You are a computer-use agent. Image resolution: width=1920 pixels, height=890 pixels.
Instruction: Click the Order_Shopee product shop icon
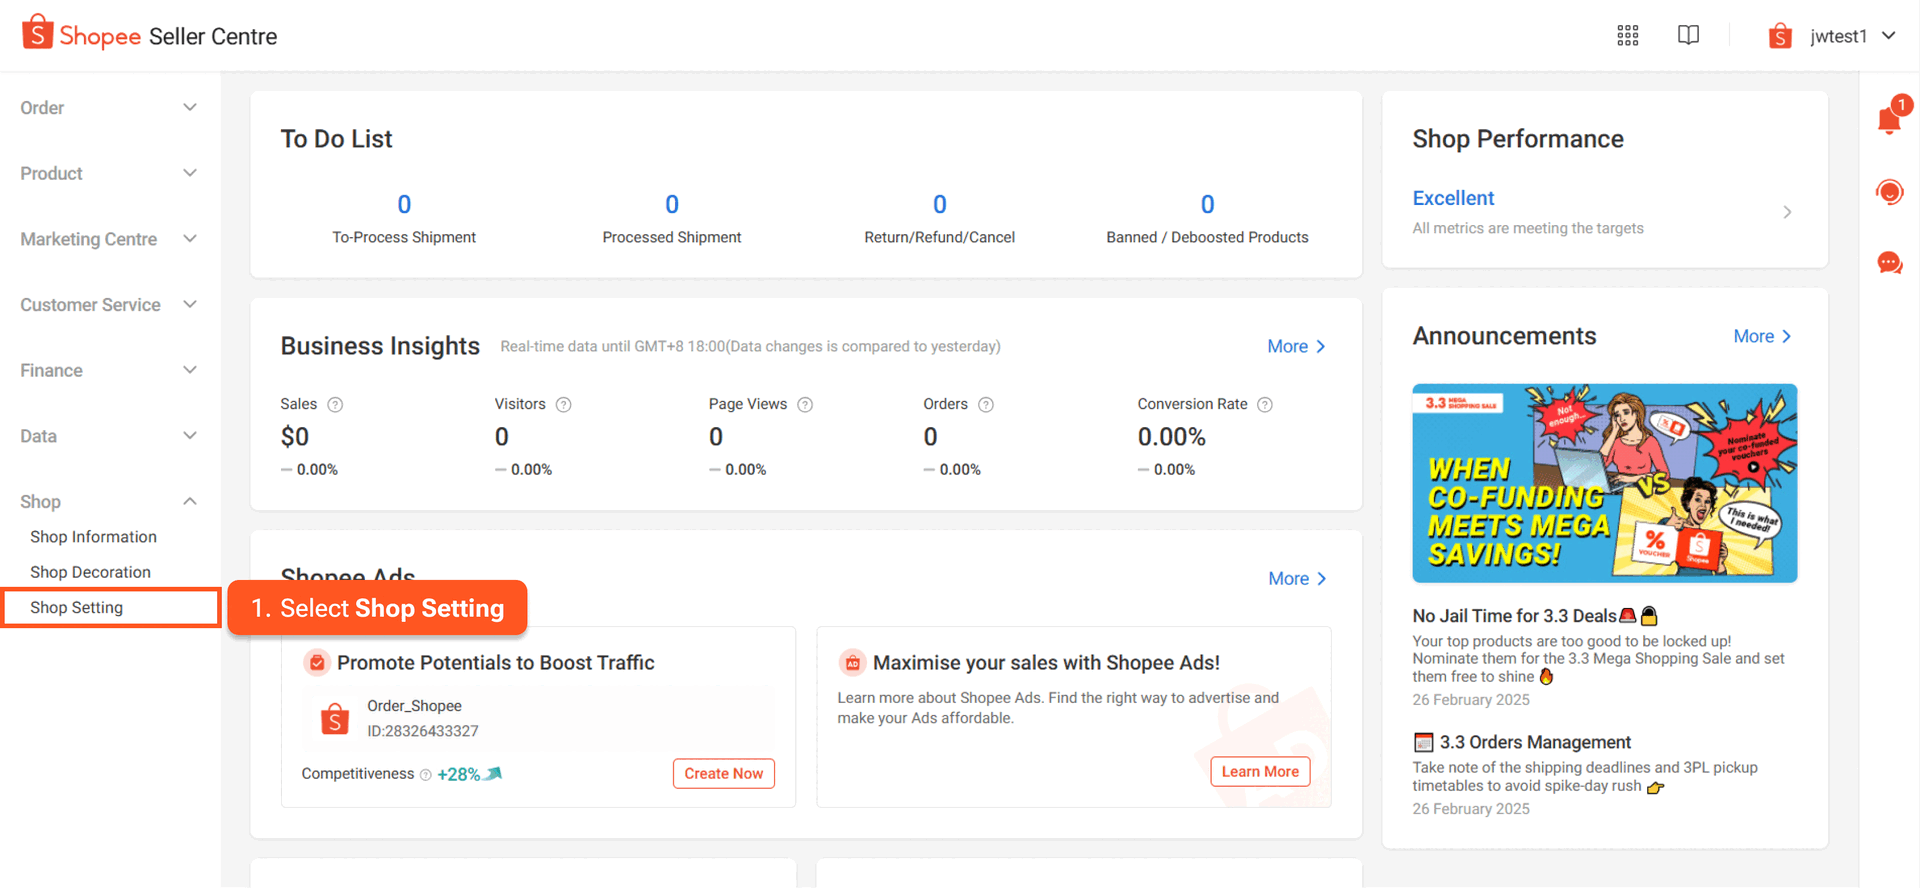pos(335,718)
